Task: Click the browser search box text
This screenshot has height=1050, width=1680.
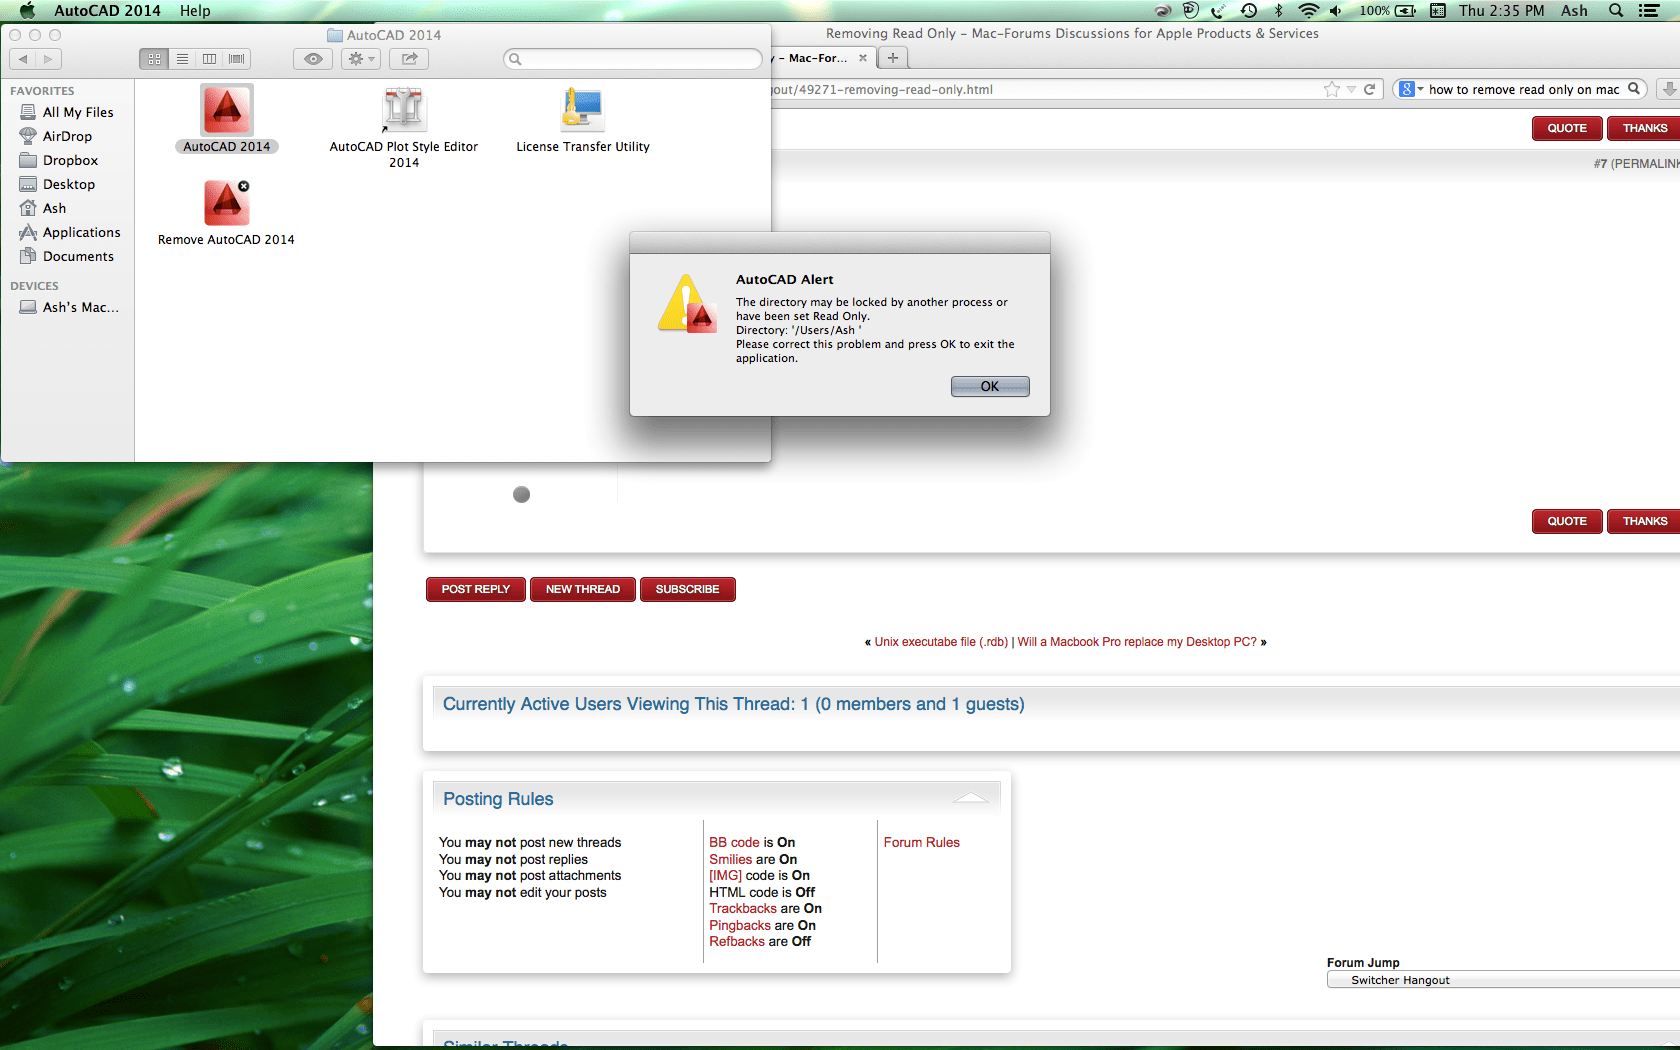Action: click(1524, 90)
